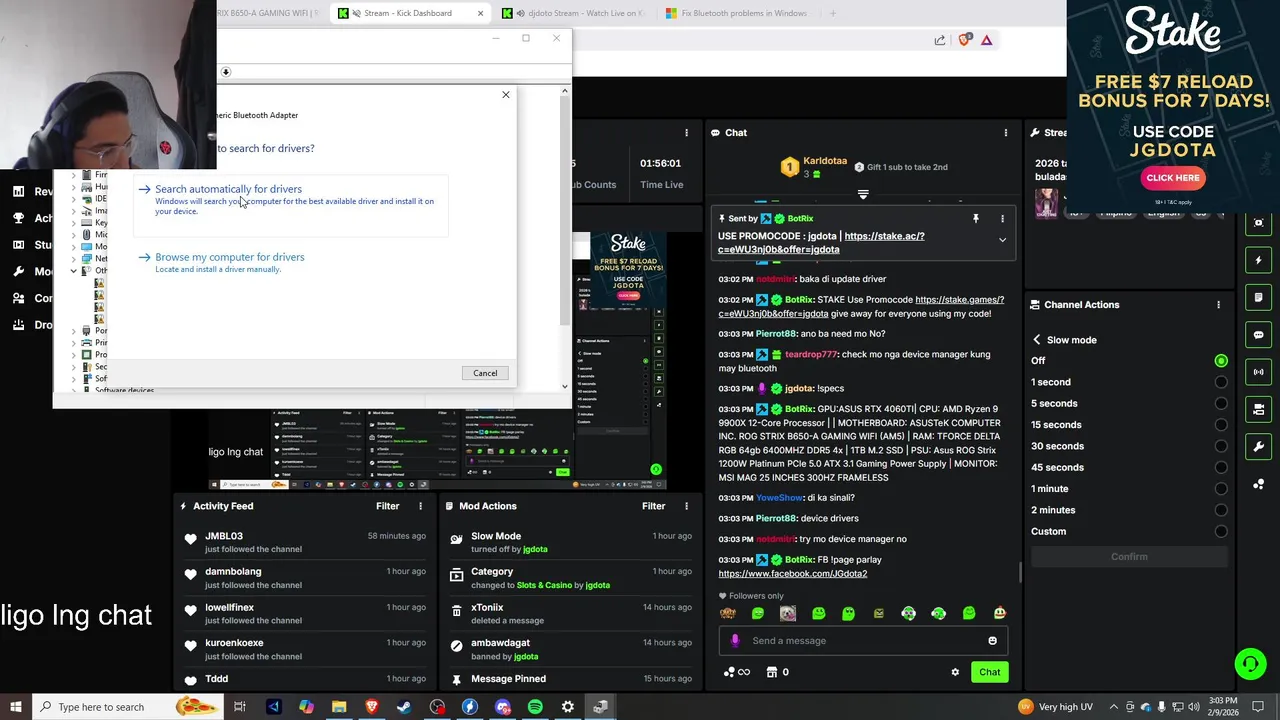The image size is (1280, 720).
Task: Open Brave browser from taskbar
Action: point(371,707)
